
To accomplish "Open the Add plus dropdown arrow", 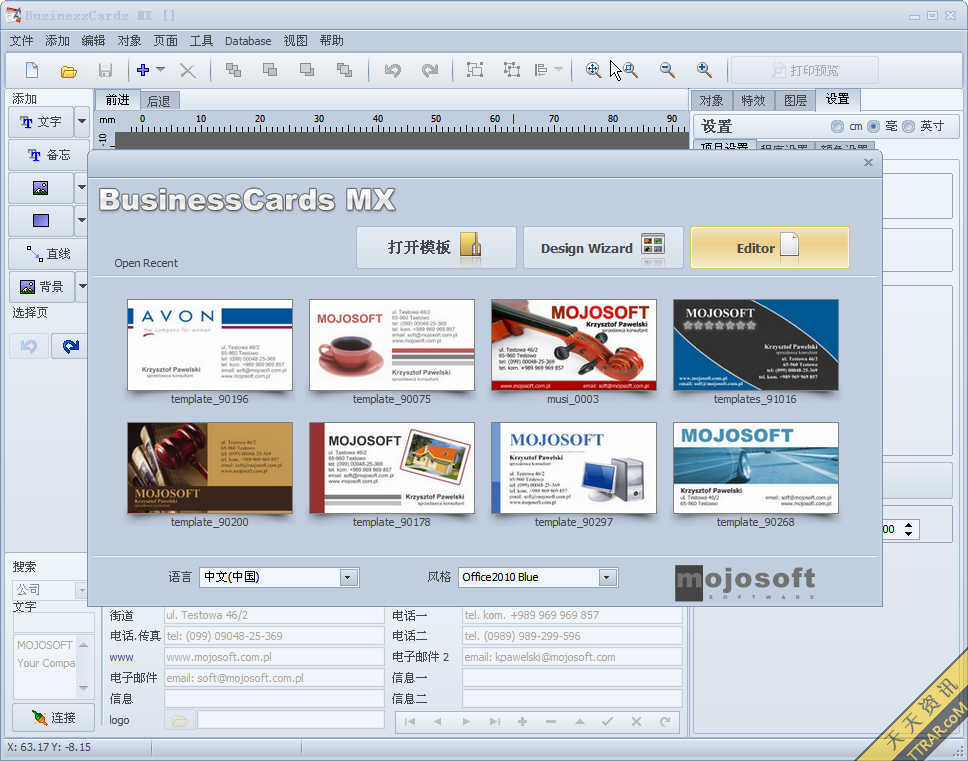I will [x=161, y=70].
